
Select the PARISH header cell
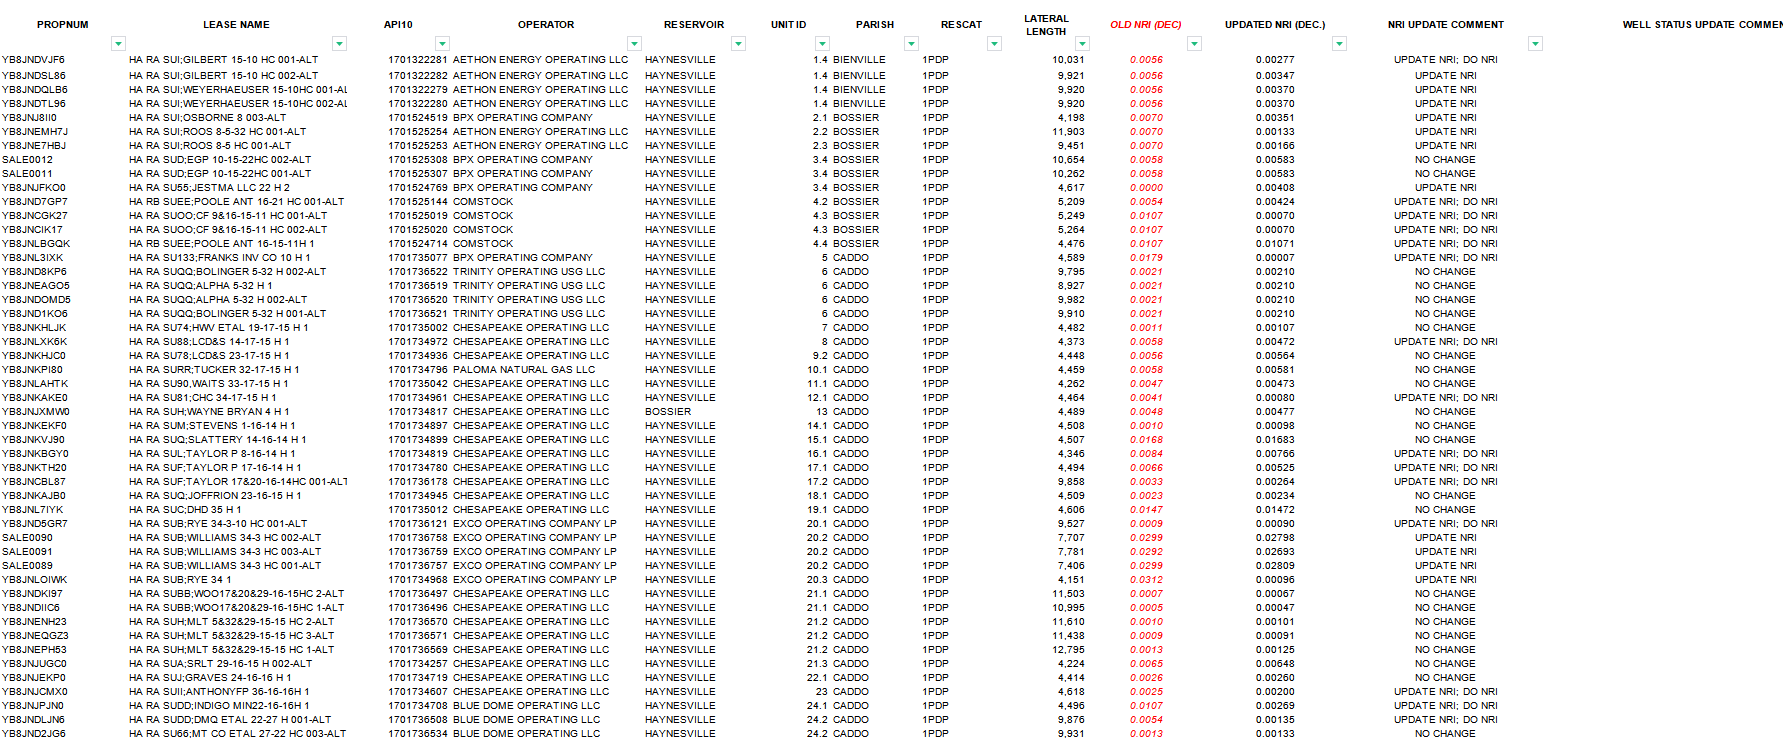tap(875, 25)
